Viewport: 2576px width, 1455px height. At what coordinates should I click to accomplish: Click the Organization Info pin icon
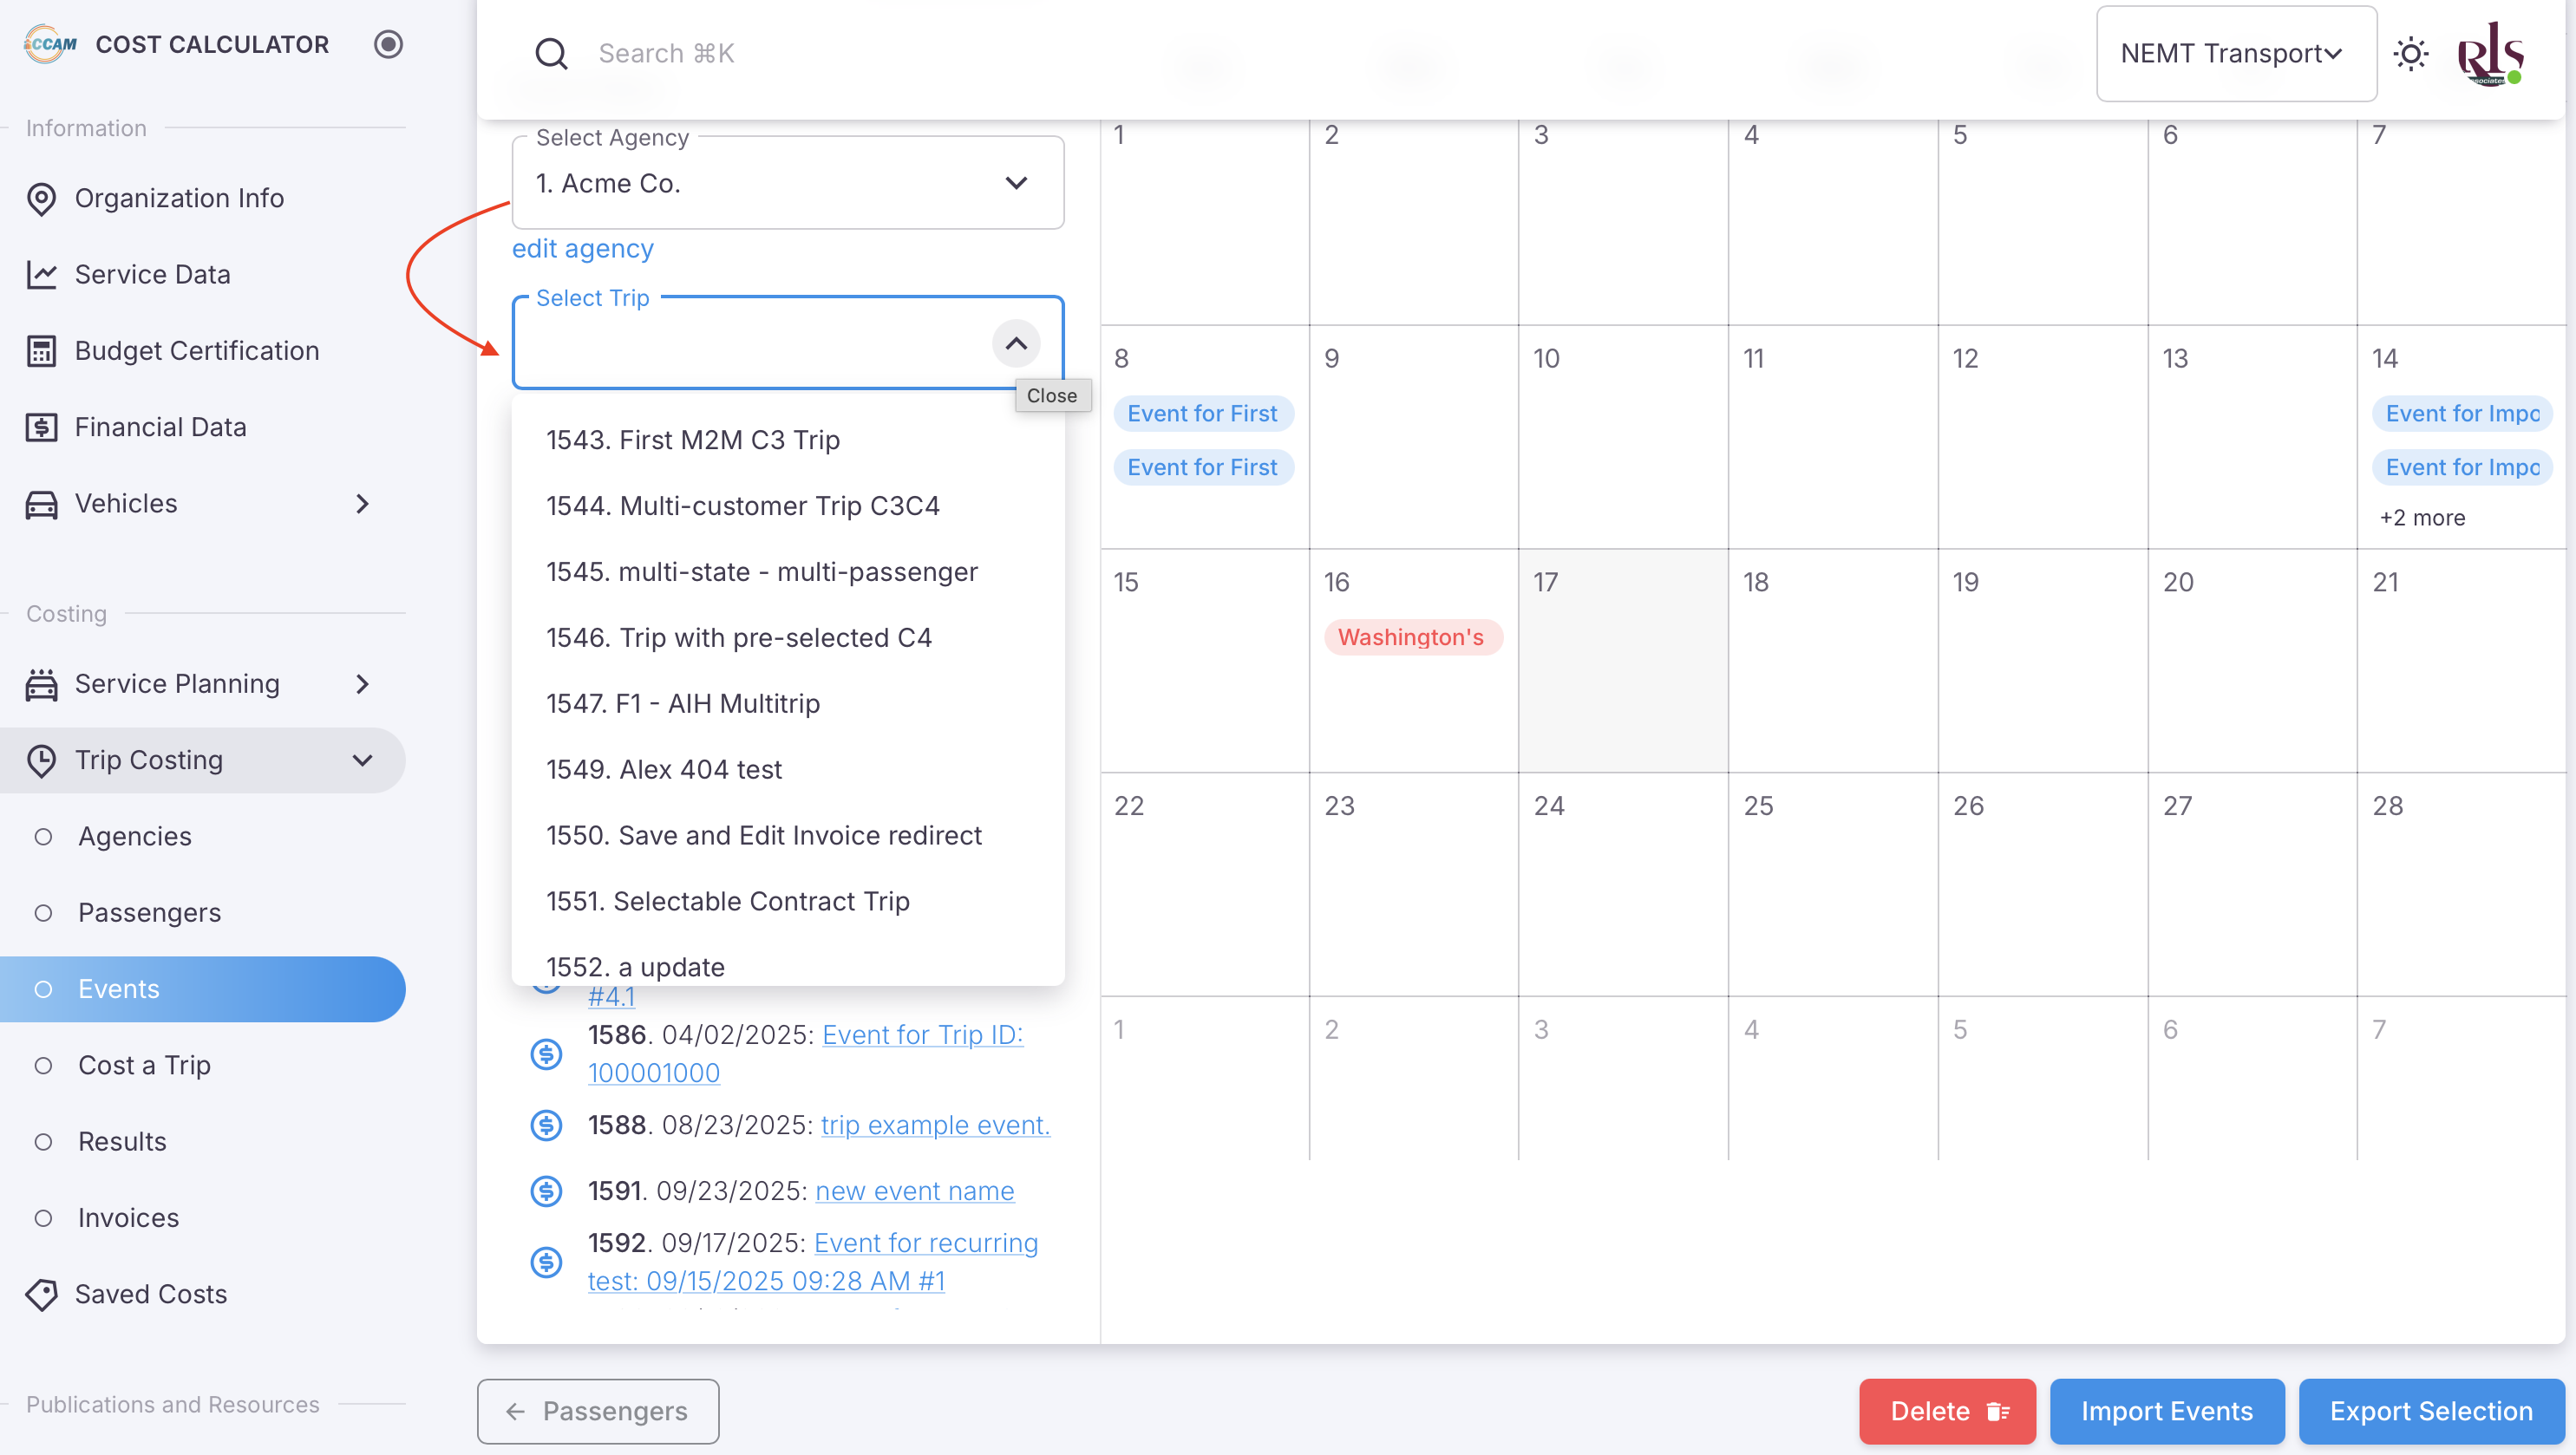tap(41, 199)
